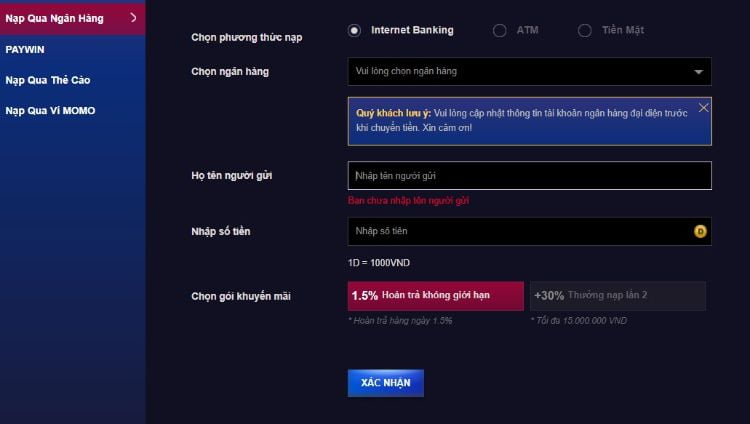
Task: Select the 1.5% Hoàn trả không giới hạn package
Action: pos(436,296)
